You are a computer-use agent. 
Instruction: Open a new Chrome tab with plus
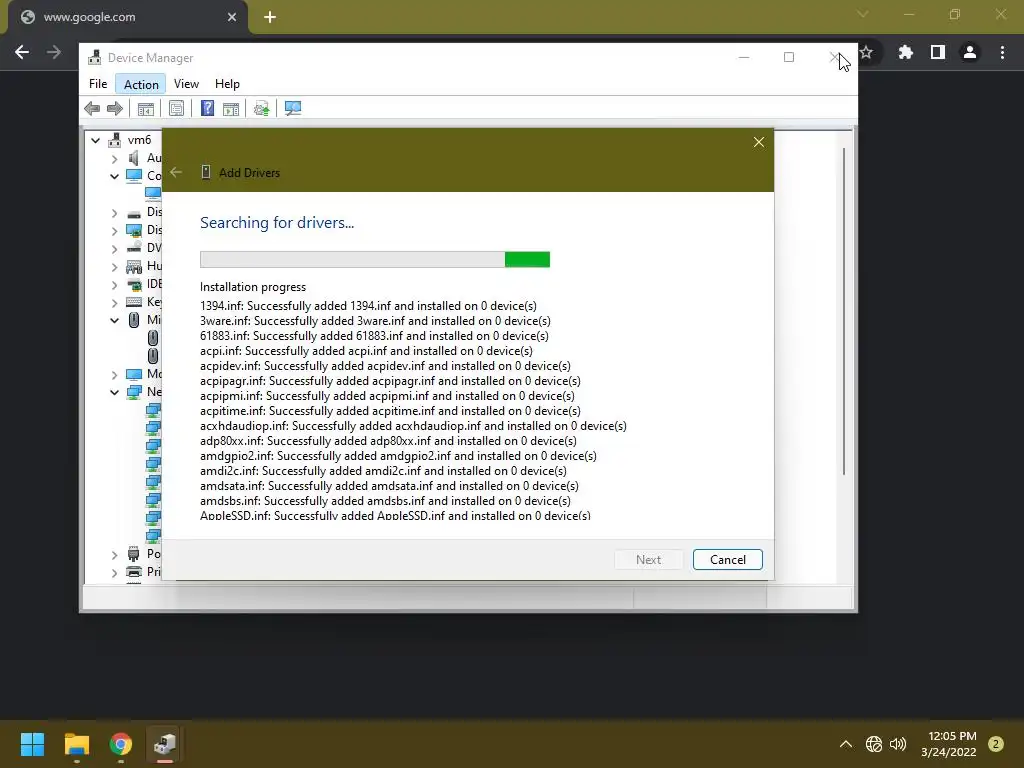click(270, 17)
